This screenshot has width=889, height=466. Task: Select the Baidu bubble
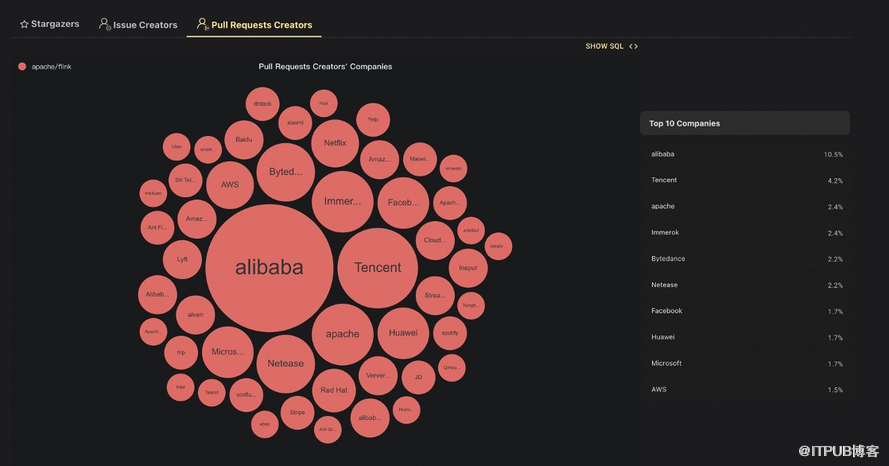click(244, 139)
